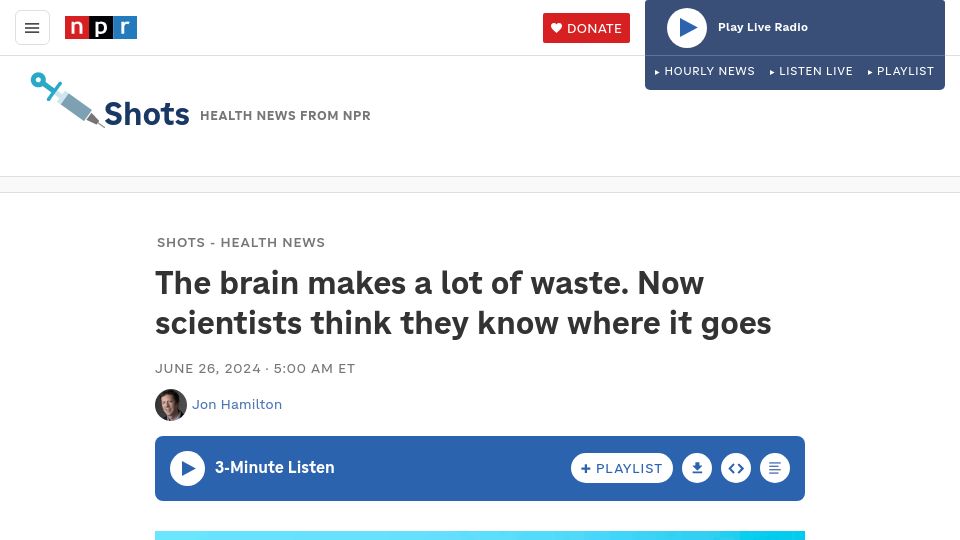Click Jon Hamilton's author photo
This screenshot has width=960, height=540.
(x=171, y=405)
